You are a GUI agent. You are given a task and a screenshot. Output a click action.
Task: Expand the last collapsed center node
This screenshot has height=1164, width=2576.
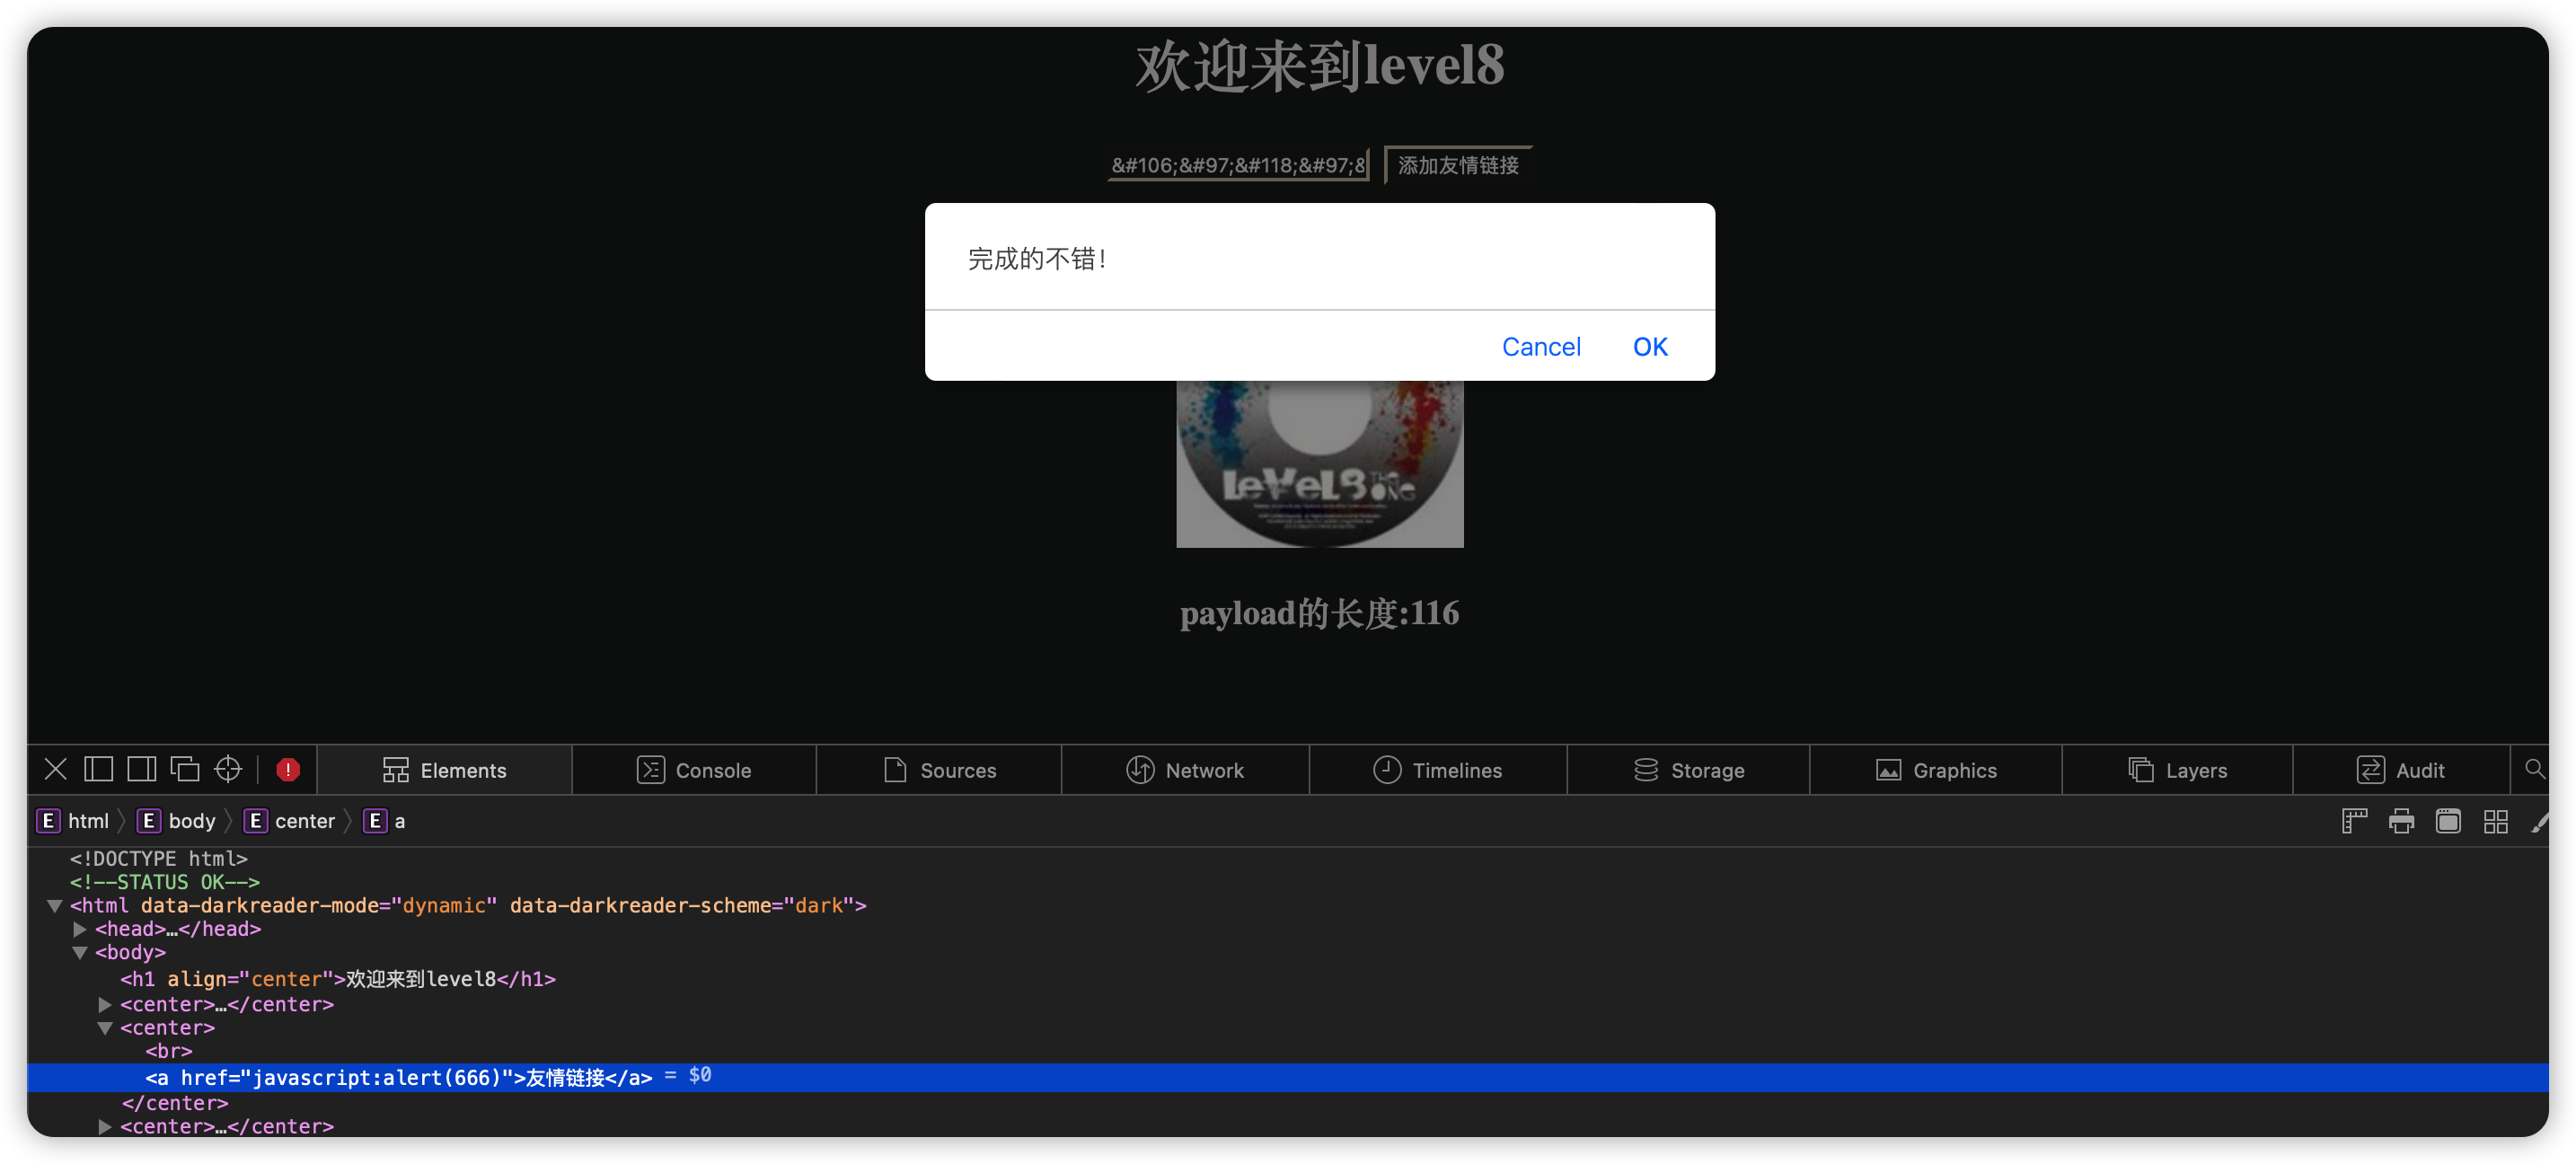click(105, 1127)
